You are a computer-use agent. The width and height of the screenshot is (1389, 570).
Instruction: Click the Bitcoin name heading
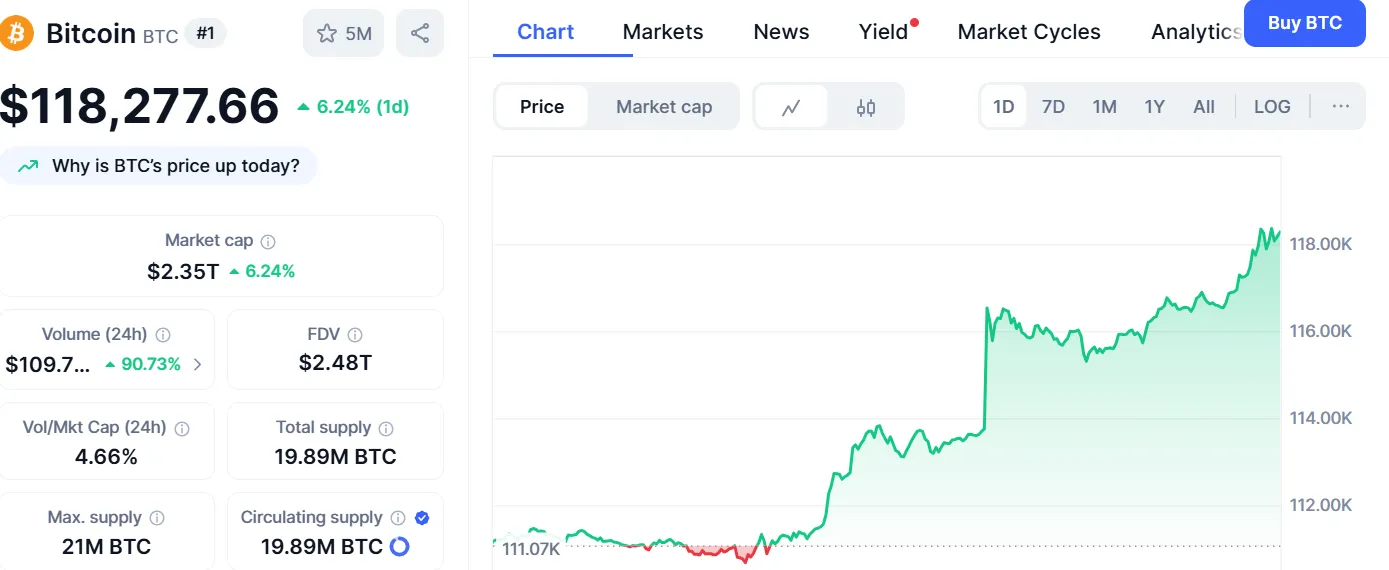(91, 33)
